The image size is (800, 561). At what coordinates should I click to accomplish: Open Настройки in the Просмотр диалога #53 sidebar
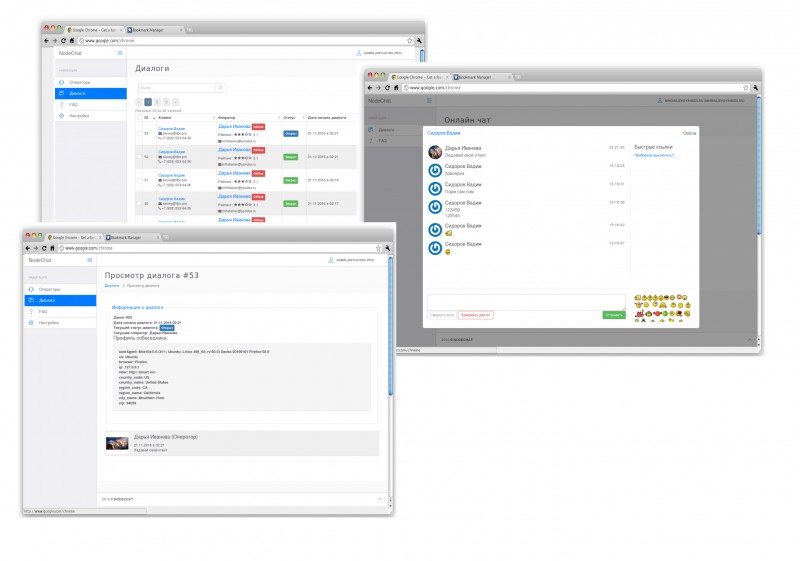[60, 323]
